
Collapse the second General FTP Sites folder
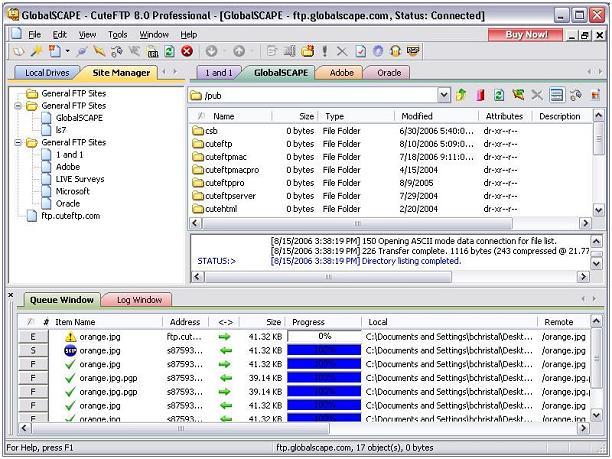(19, 105)
